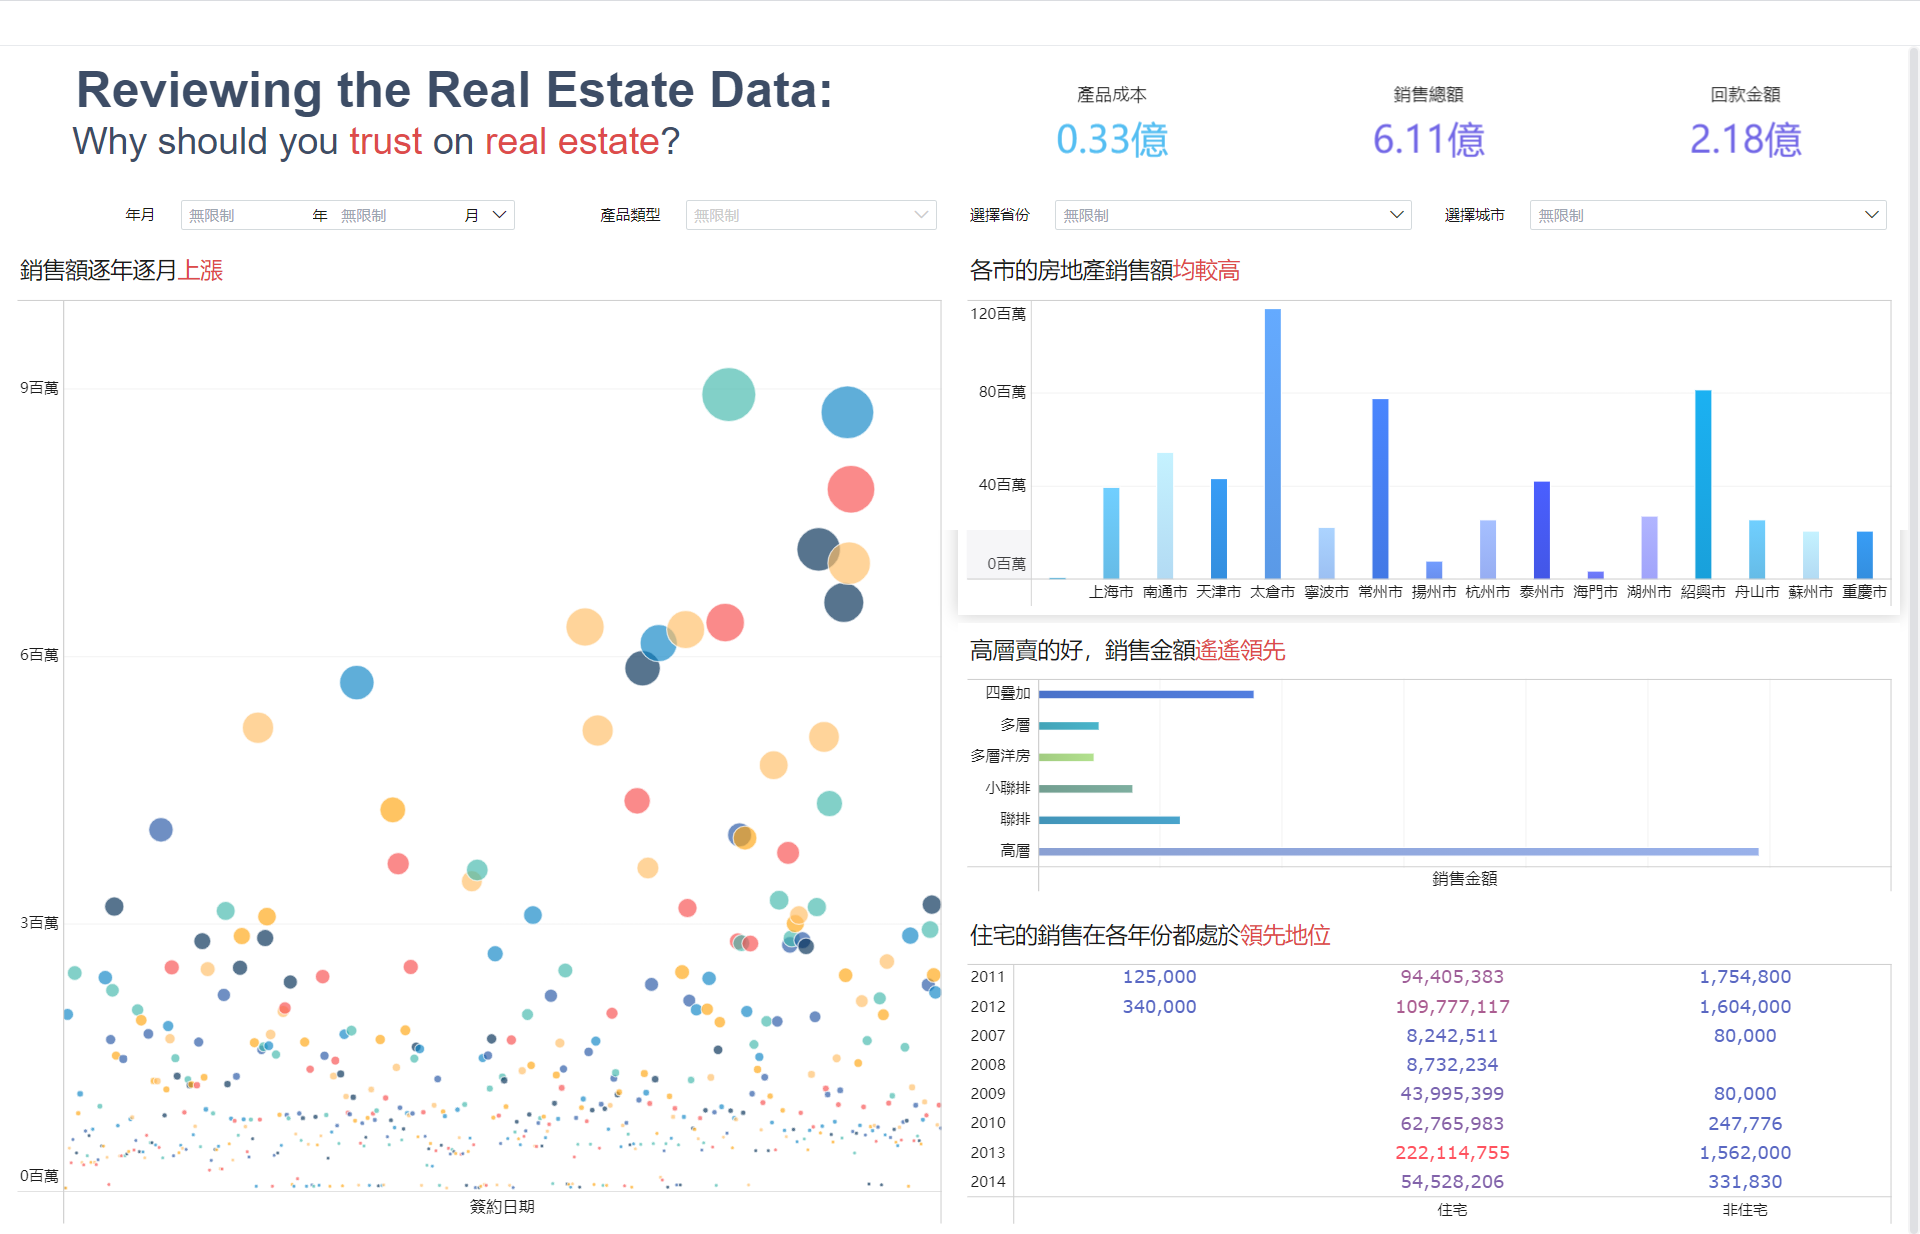Click the large red bubble near top right

pyautogui.click(x=851, y=489)
